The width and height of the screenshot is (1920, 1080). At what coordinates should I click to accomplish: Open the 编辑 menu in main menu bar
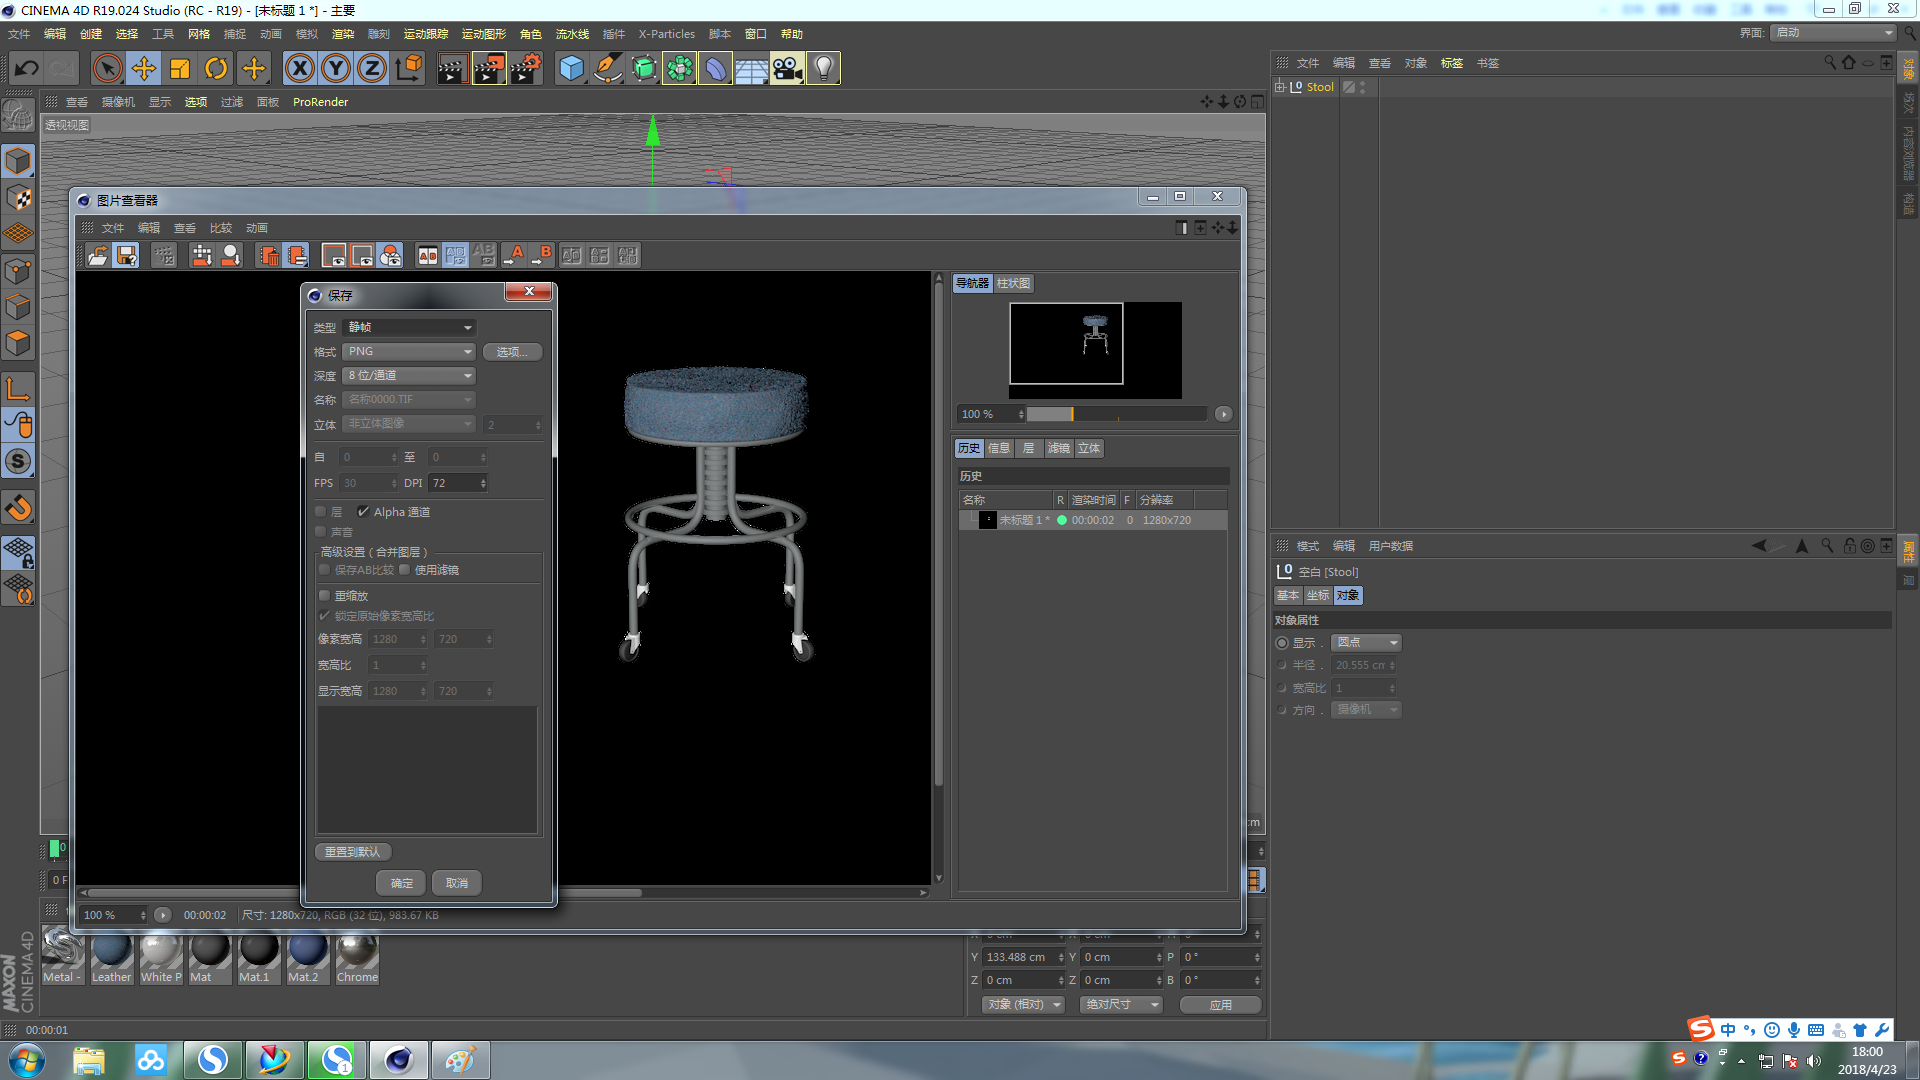tap(54, 33)
